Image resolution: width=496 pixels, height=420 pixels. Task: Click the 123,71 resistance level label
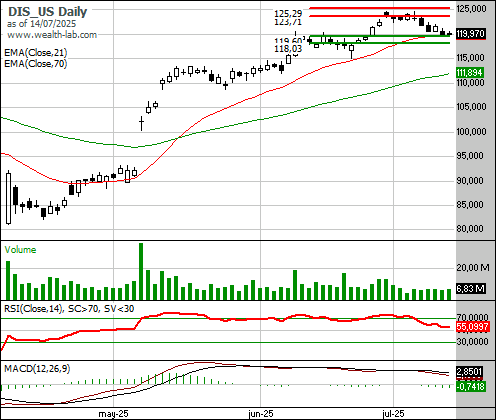click(288, 22)
